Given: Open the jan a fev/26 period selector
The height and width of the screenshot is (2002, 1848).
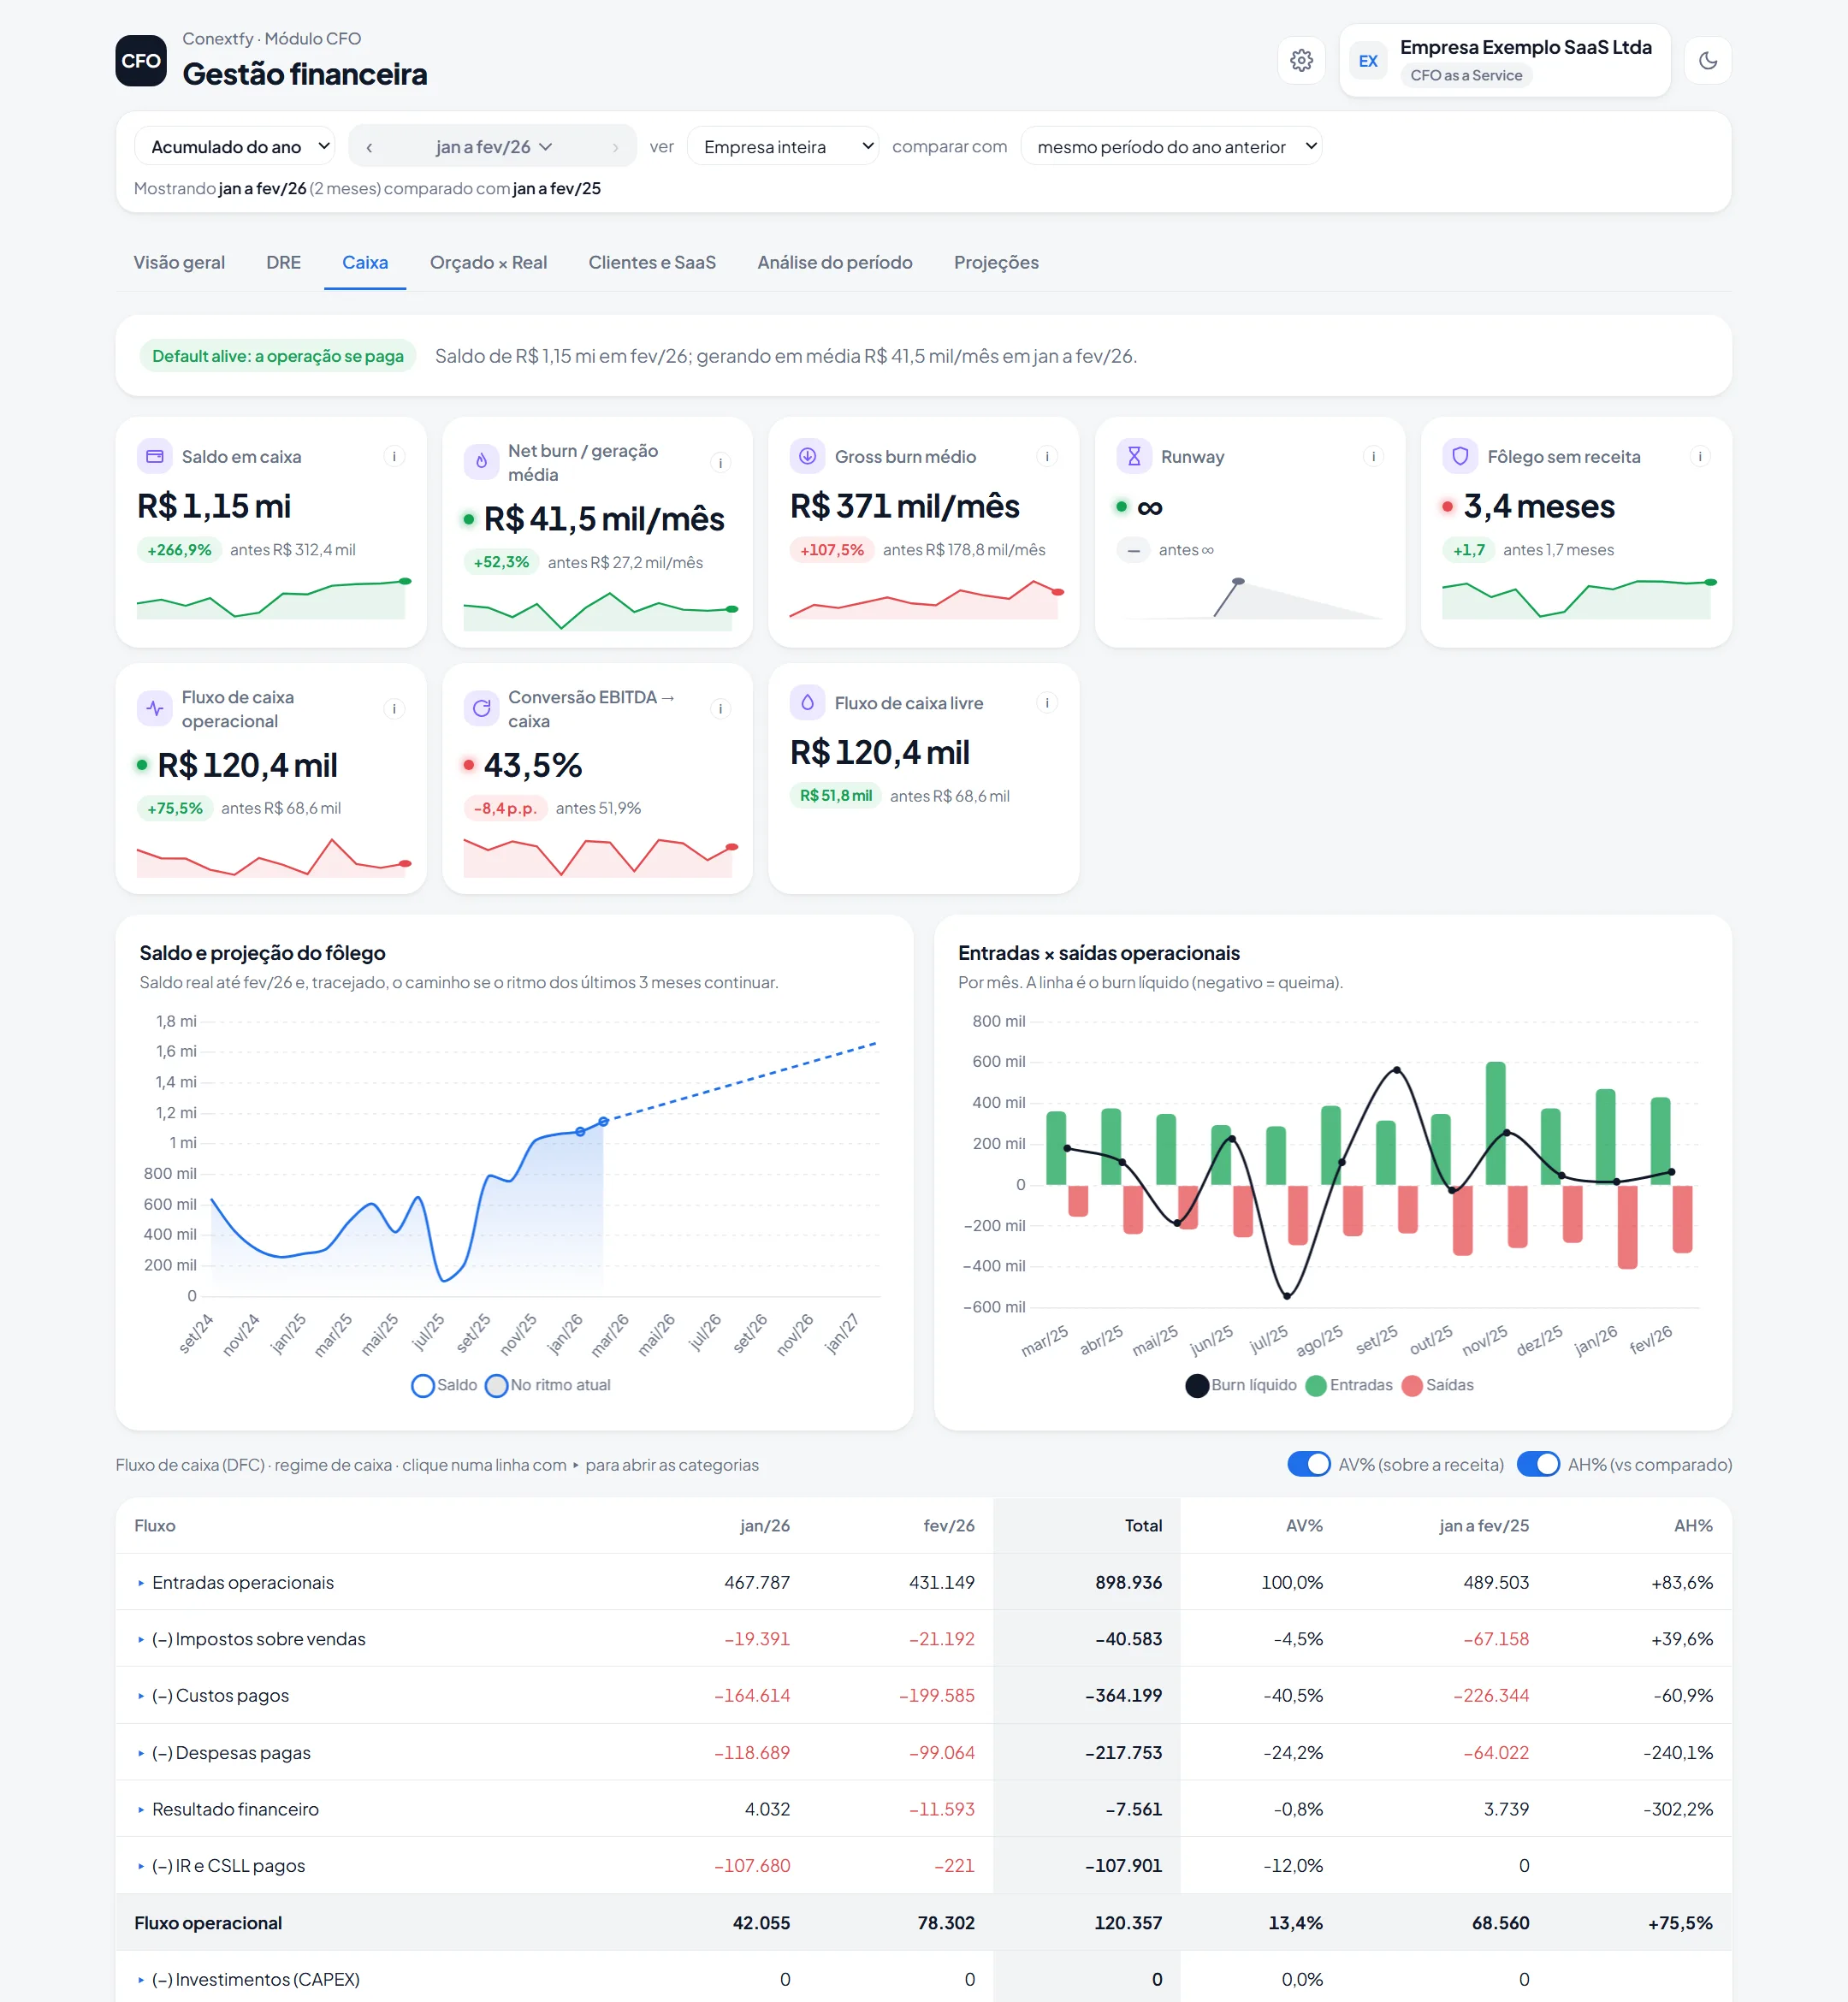Looking at the screenshot, I should (493, 147).
